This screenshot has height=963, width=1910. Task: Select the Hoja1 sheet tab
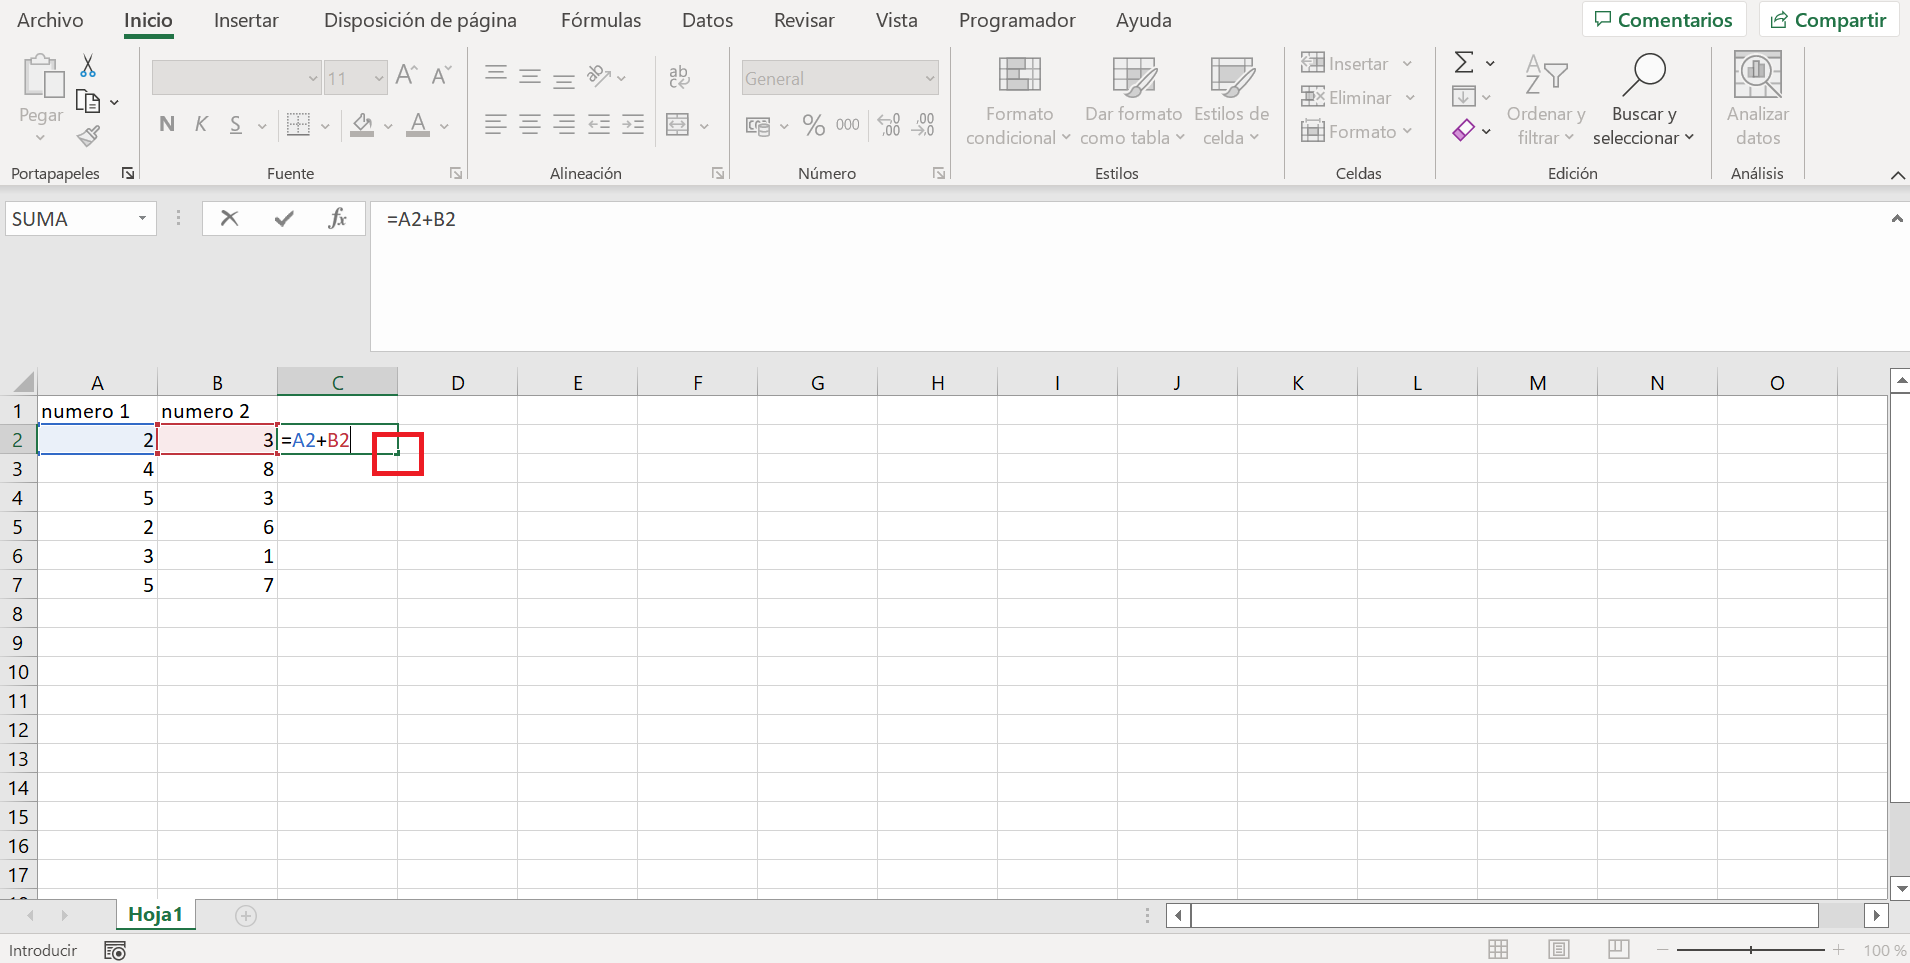click(x=155, y=914)
